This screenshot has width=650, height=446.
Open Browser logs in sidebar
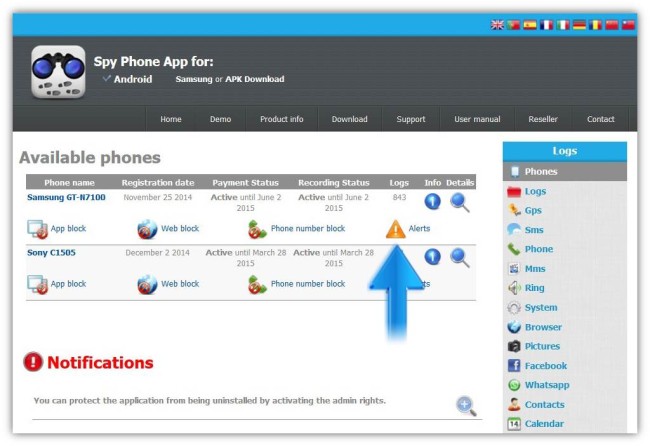tap(543, 327)
